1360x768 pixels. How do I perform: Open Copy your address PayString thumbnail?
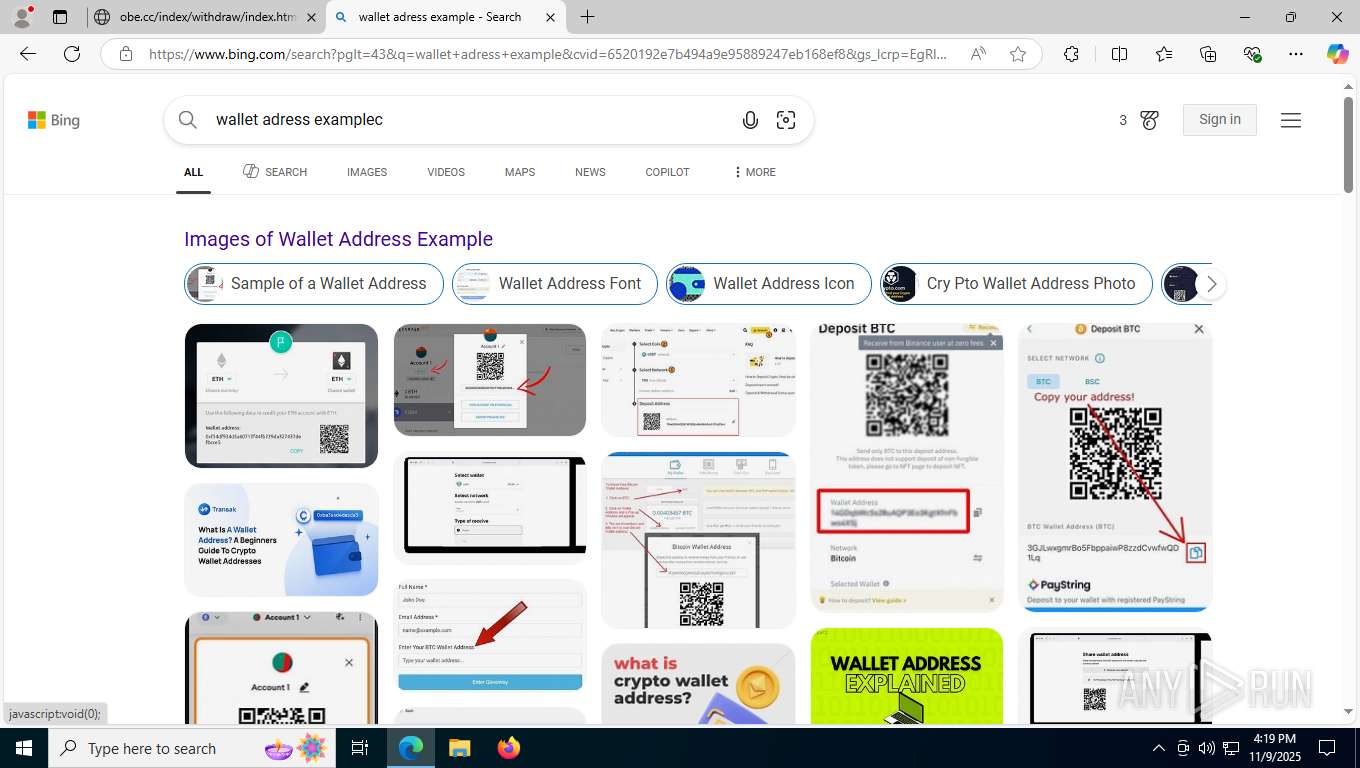tap(1115, 467)
